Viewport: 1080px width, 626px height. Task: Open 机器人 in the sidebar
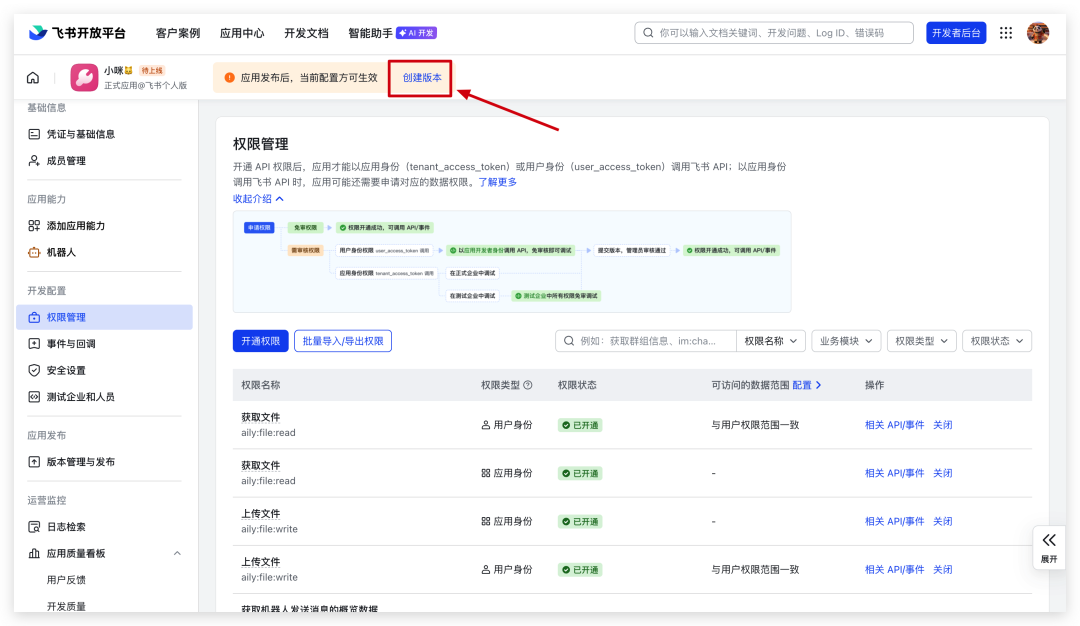61,252
